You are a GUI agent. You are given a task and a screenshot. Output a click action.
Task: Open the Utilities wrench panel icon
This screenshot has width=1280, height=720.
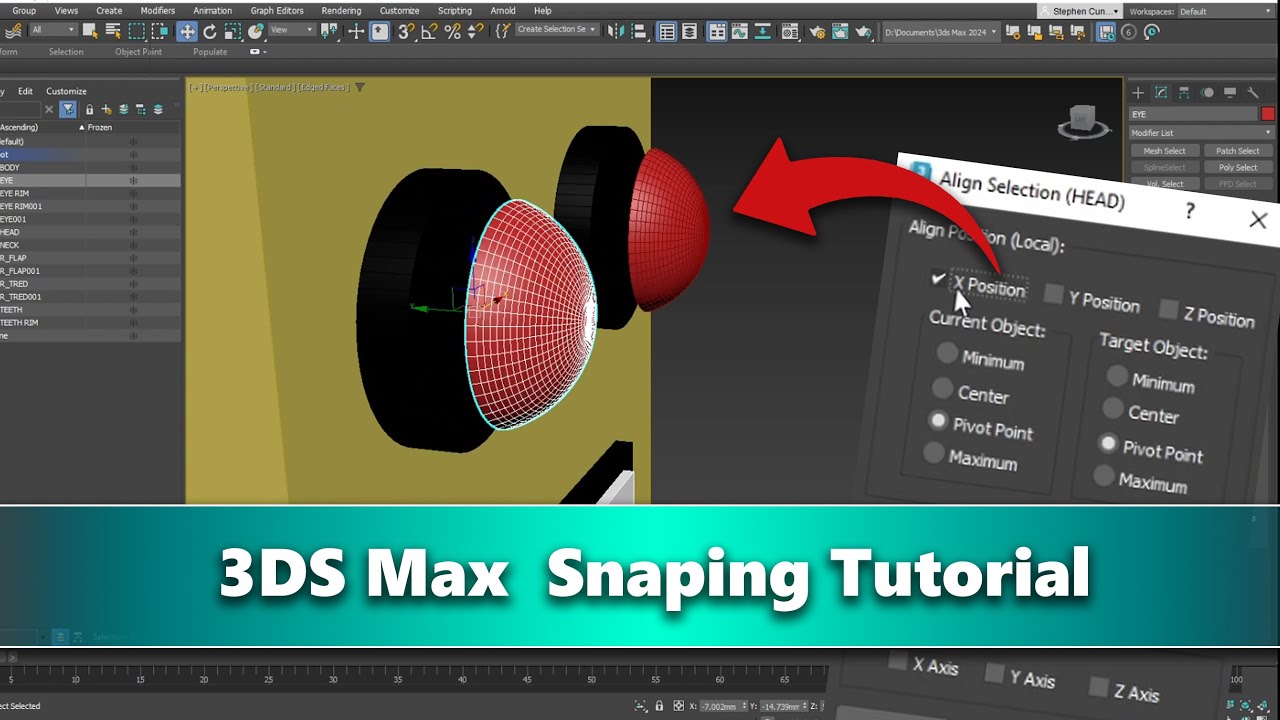(x=1253, y=92)
